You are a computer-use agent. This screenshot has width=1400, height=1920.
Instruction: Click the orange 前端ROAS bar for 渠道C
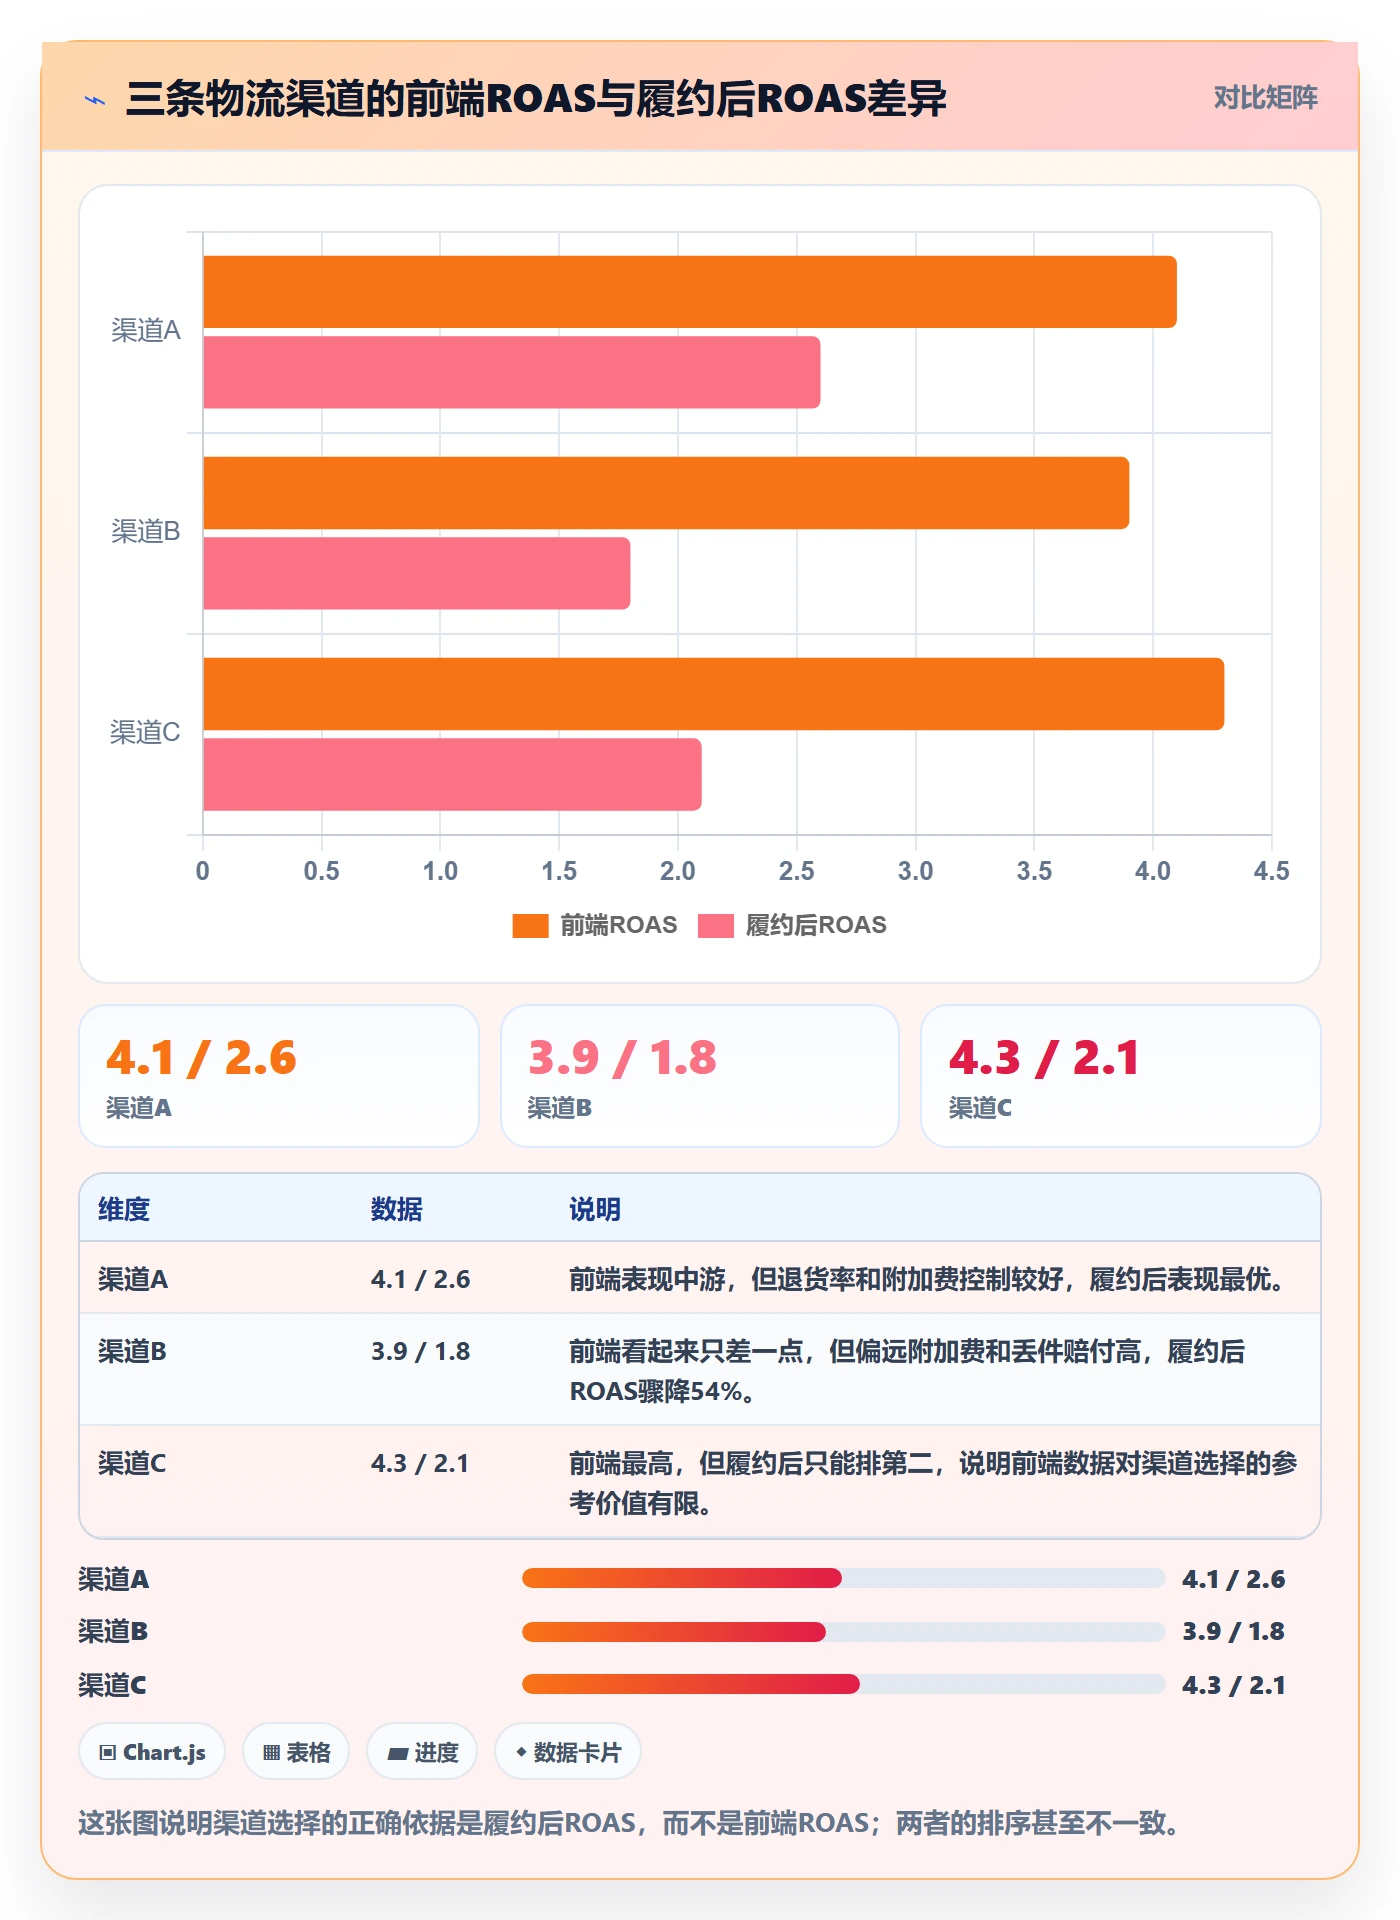[714, 694]
